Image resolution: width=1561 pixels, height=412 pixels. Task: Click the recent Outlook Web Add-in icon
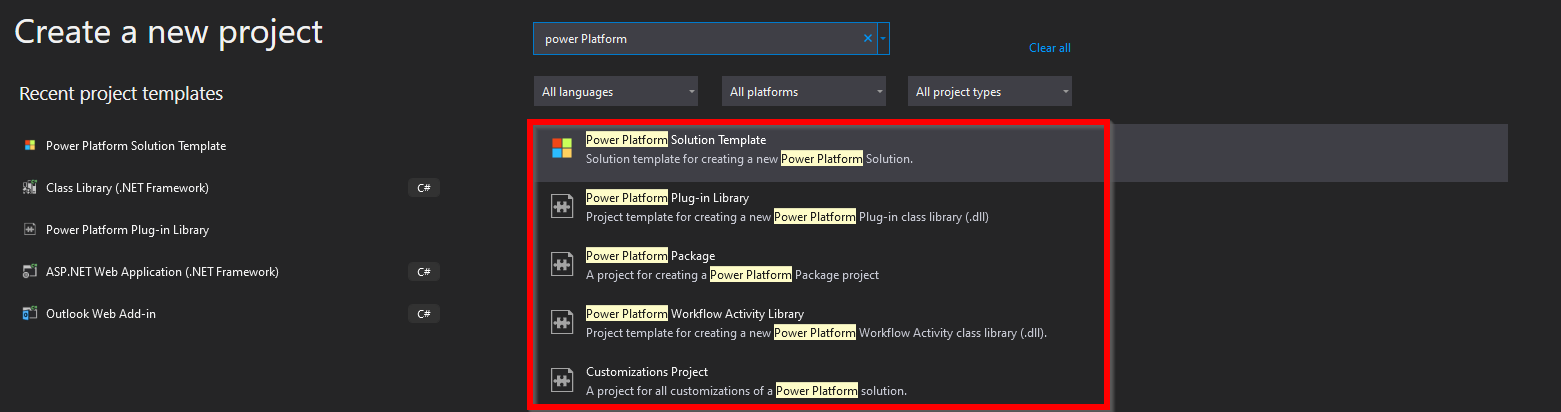tap(29, 314)
